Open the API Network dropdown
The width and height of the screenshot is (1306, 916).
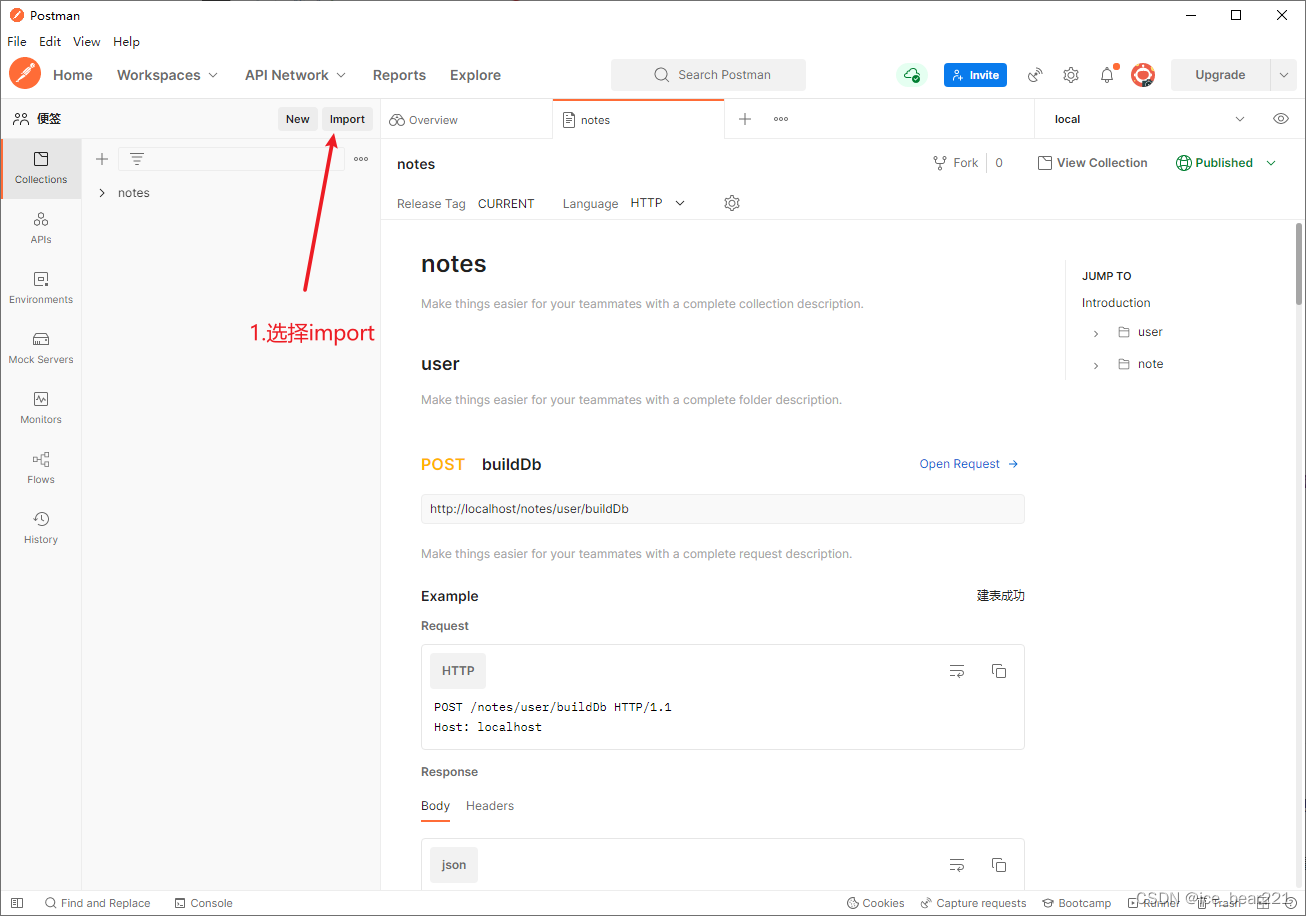pos(295,75)
